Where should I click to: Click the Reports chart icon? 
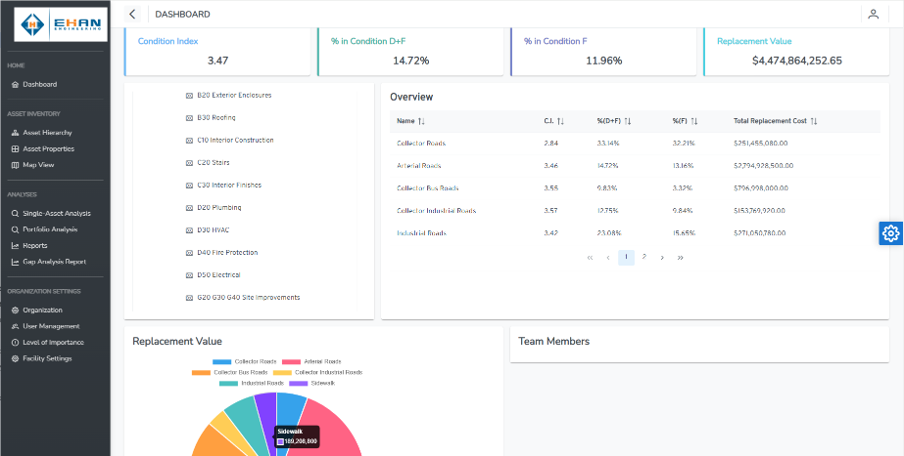(x=16, y=246)
